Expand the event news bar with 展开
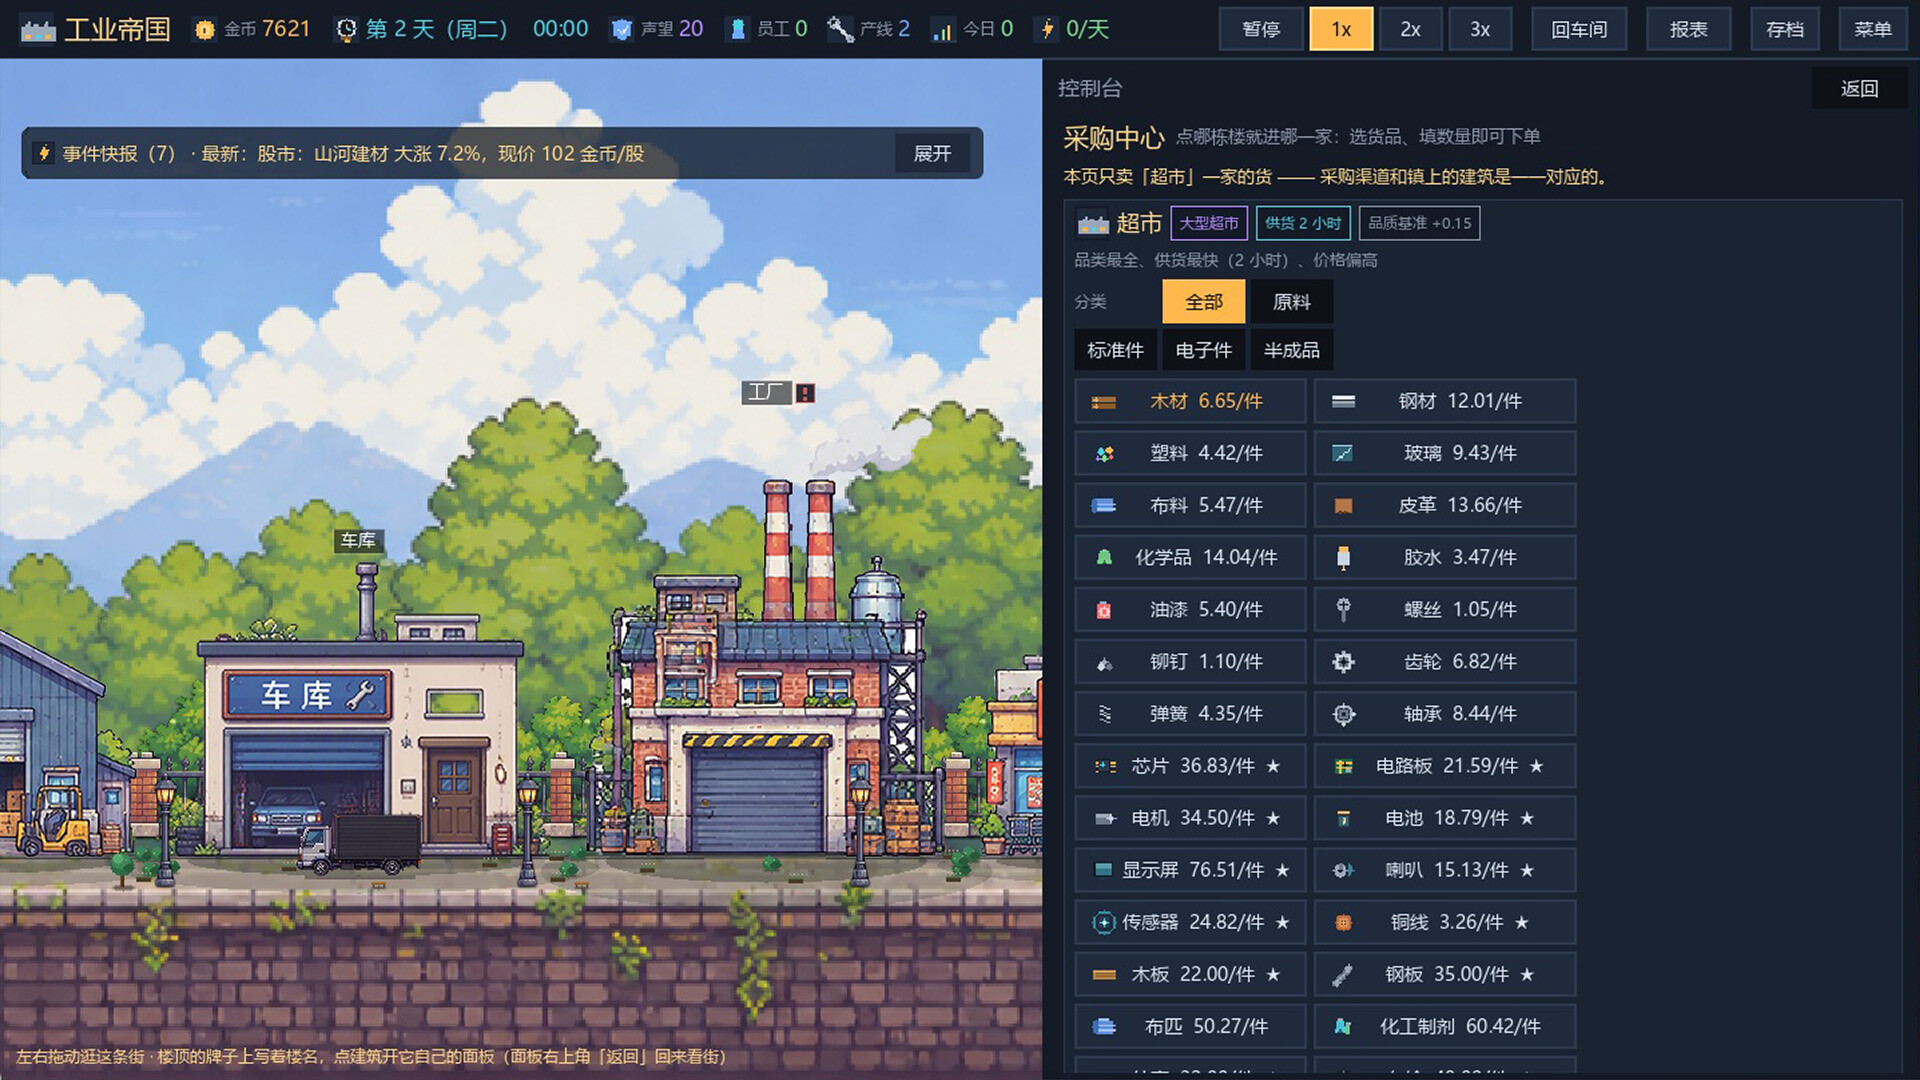Image resolution: width=1920 pixels, height=1080 pixels. [x=932, y=153]
